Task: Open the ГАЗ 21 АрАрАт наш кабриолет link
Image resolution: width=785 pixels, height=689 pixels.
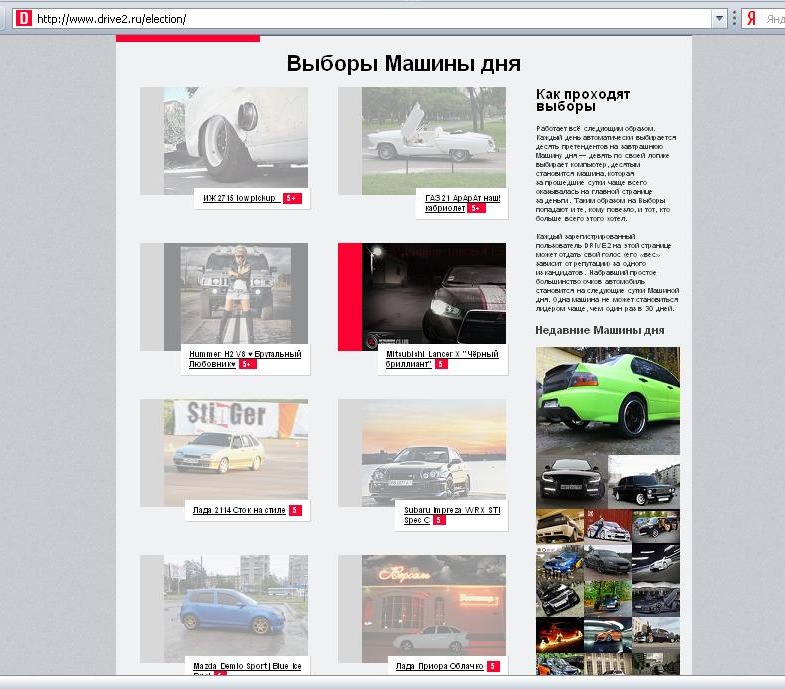Action: pos(462,203)
